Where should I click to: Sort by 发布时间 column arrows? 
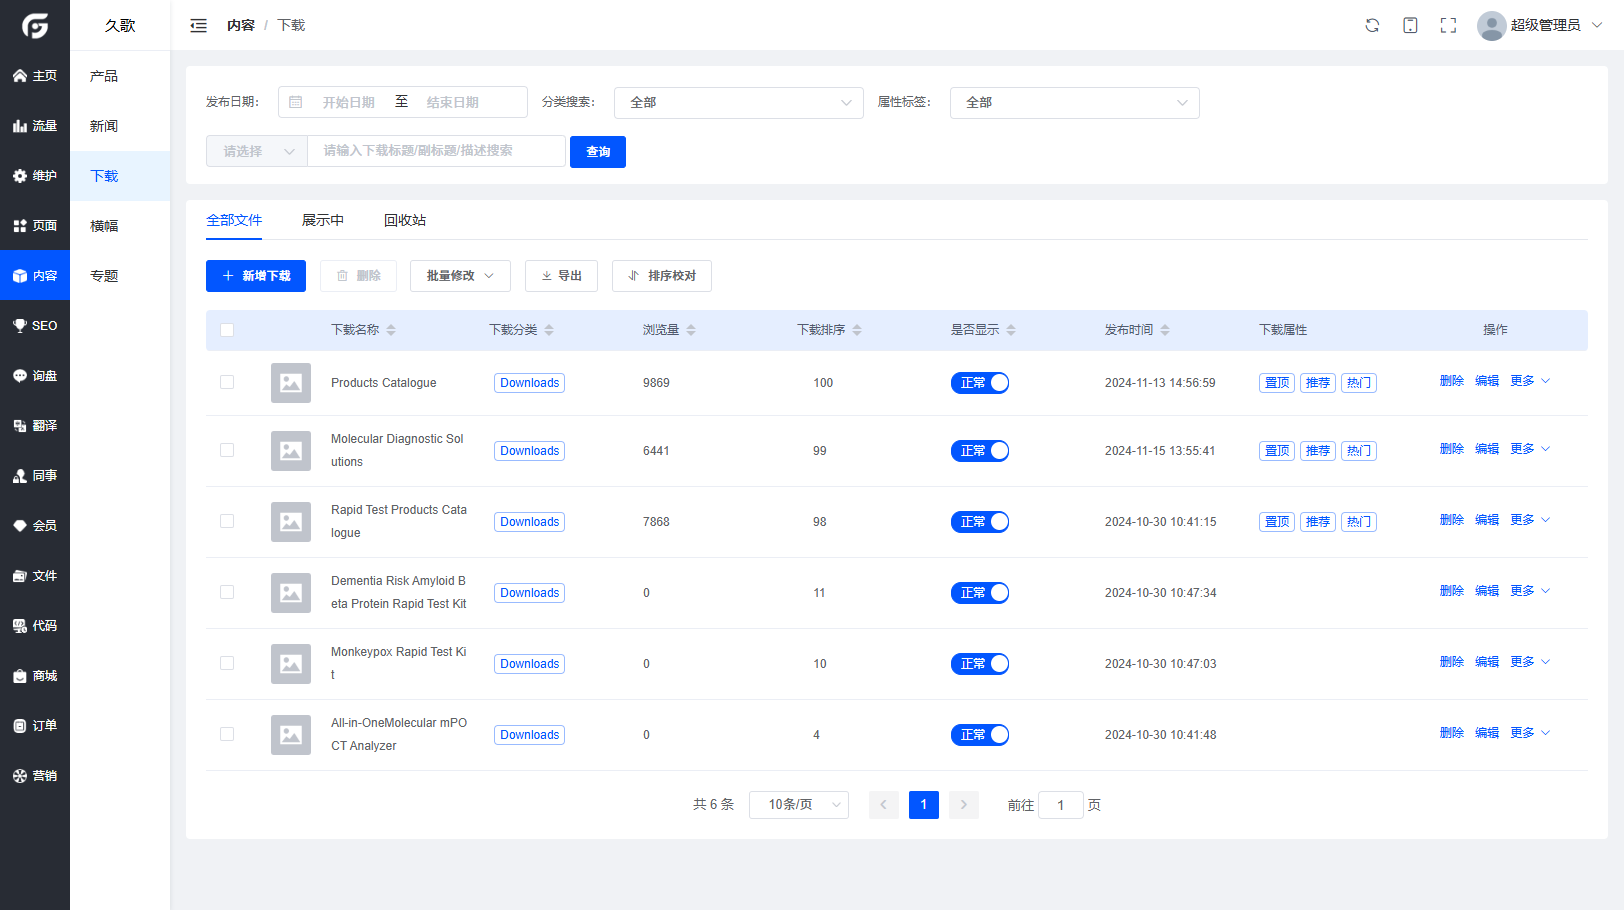coord(1165,330)
